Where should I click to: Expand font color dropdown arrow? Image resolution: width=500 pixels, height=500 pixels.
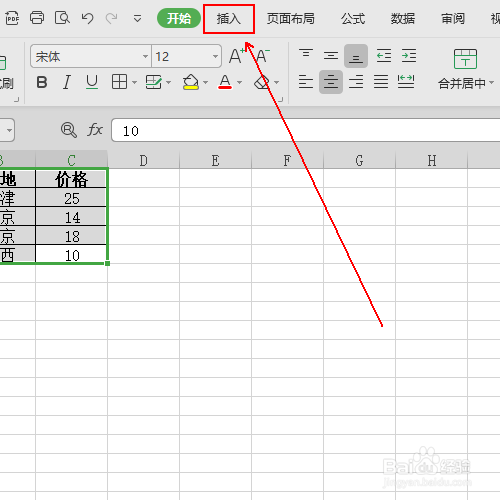[240, 82]
